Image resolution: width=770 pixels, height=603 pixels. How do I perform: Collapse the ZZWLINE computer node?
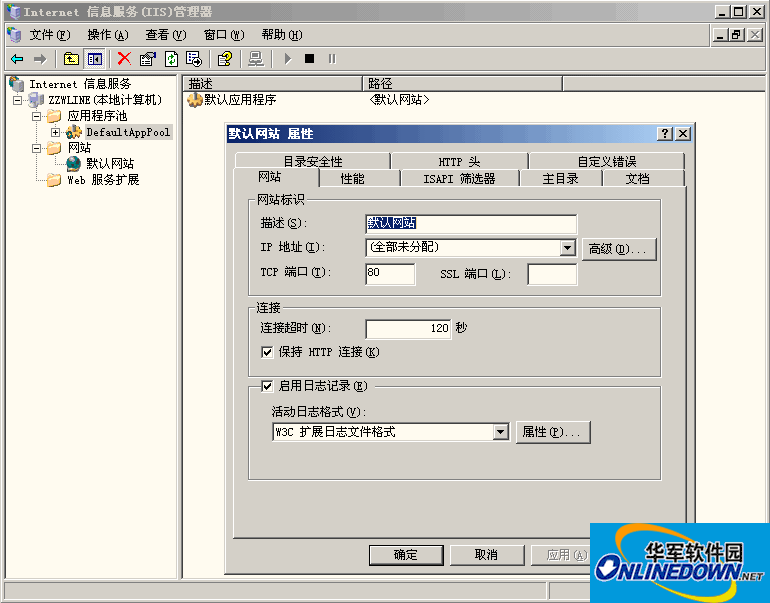point(18,100)
